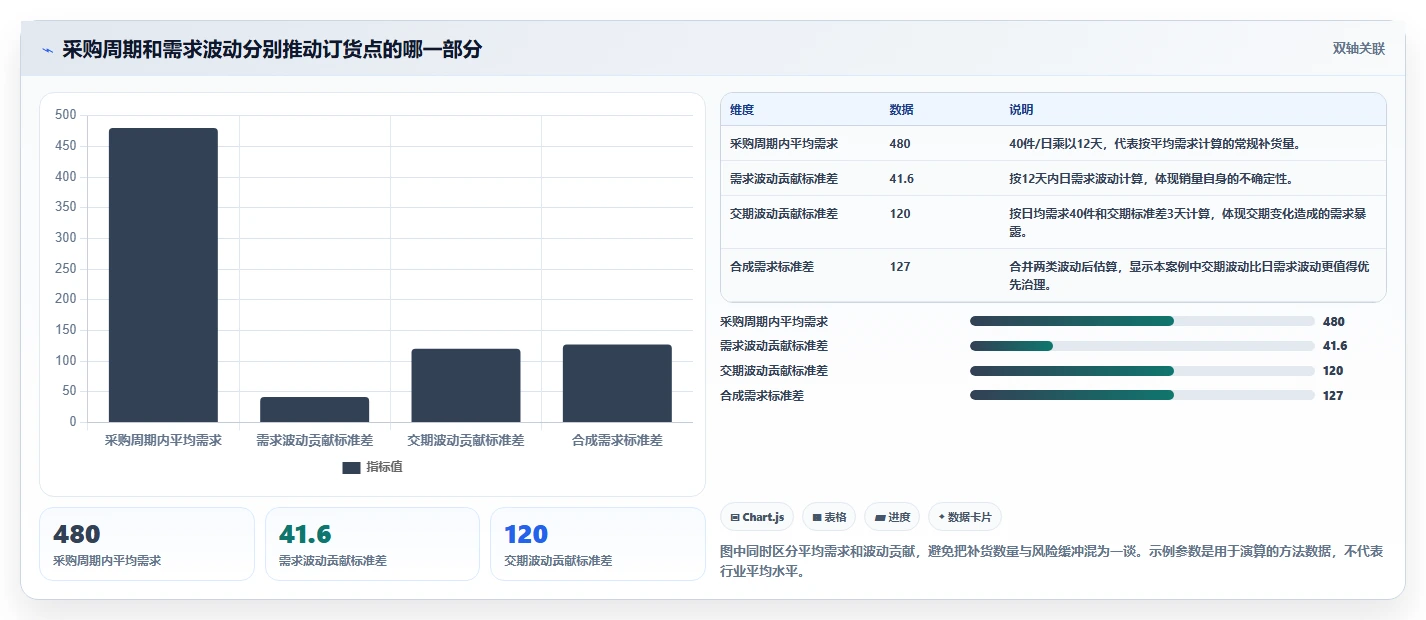The width and height of the screenshot is (1426, 620).
Task: Click x-axis label 交期波动贡献标准差 under the chart
Action: click(466, 440)
